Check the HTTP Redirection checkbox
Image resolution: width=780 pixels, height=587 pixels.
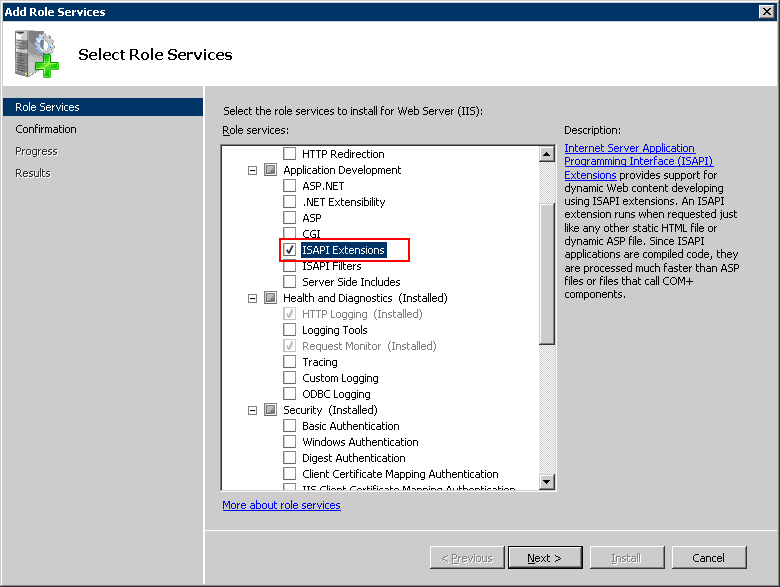pyautogui.click(x=290, y=153)
